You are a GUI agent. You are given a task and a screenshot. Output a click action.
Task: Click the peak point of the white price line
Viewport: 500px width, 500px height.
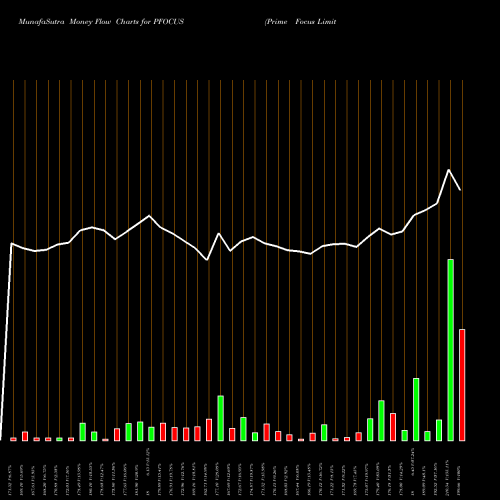point(449,170)
